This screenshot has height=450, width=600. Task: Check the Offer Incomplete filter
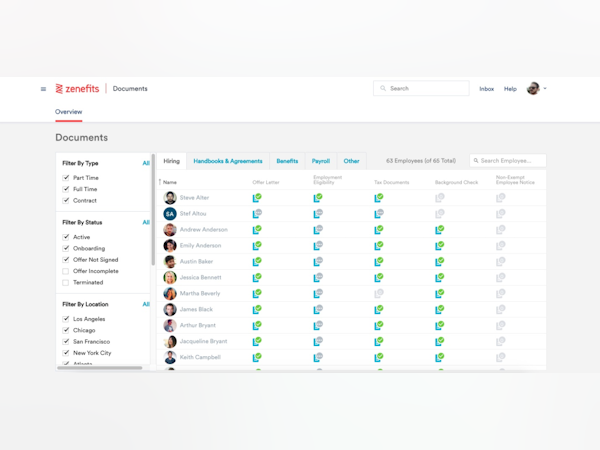point(66,271)
